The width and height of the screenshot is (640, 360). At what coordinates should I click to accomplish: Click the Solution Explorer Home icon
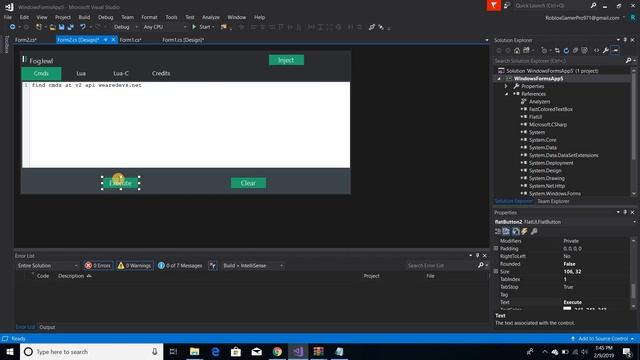coord(517,51)
